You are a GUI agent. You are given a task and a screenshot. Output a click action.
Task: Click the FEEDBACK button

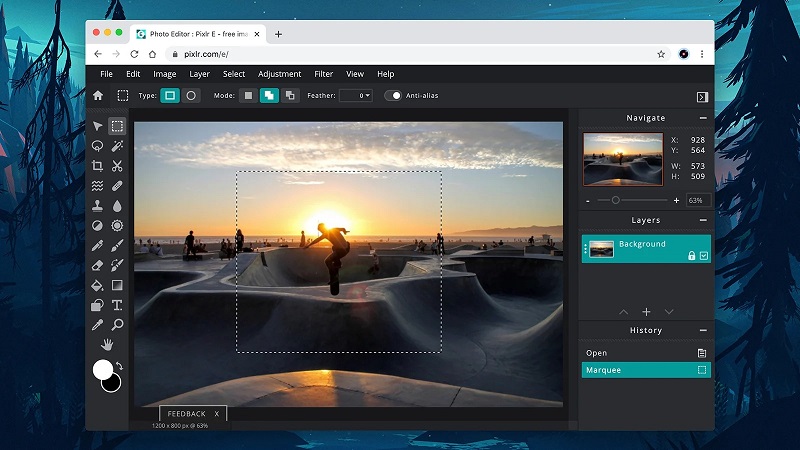[186, 413]
